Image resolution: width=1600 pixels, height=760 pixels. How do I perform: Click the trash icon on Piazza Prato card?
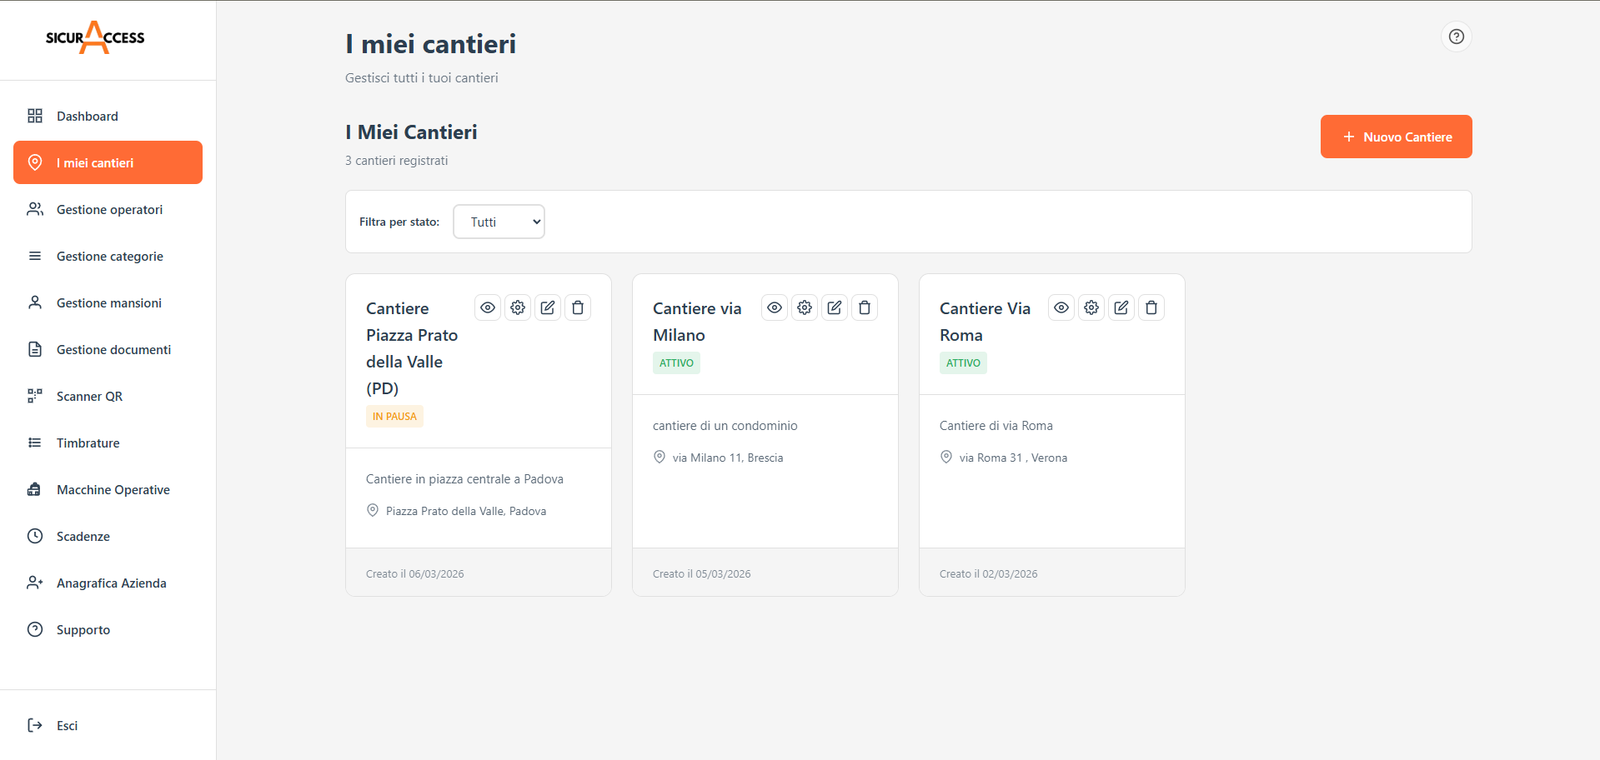578,308
